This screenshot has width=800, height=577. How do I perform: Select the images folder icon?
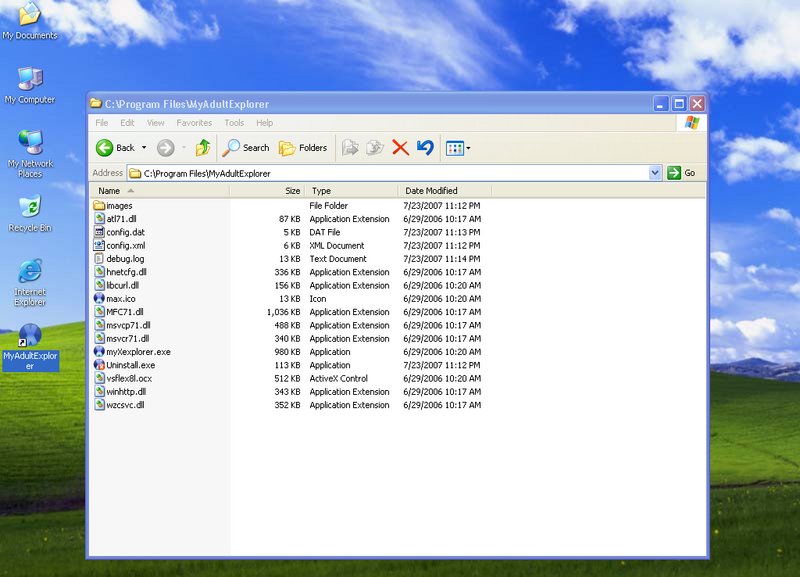[99, 206]
